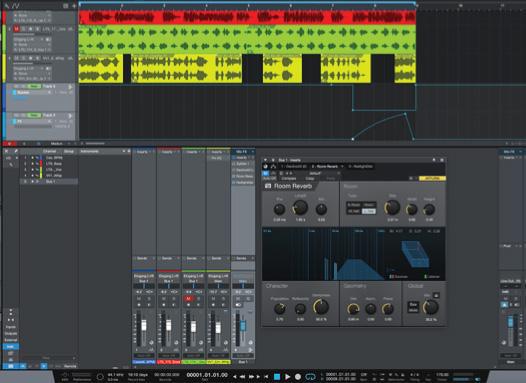Viewport: 526px width, 383px height.
Task: Click the Copy button in the plugin header
Action: click(309, 178)
